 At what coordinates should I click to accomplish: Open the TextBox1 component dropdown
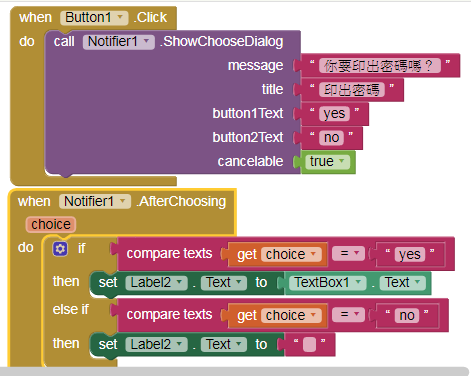(327, 283)
